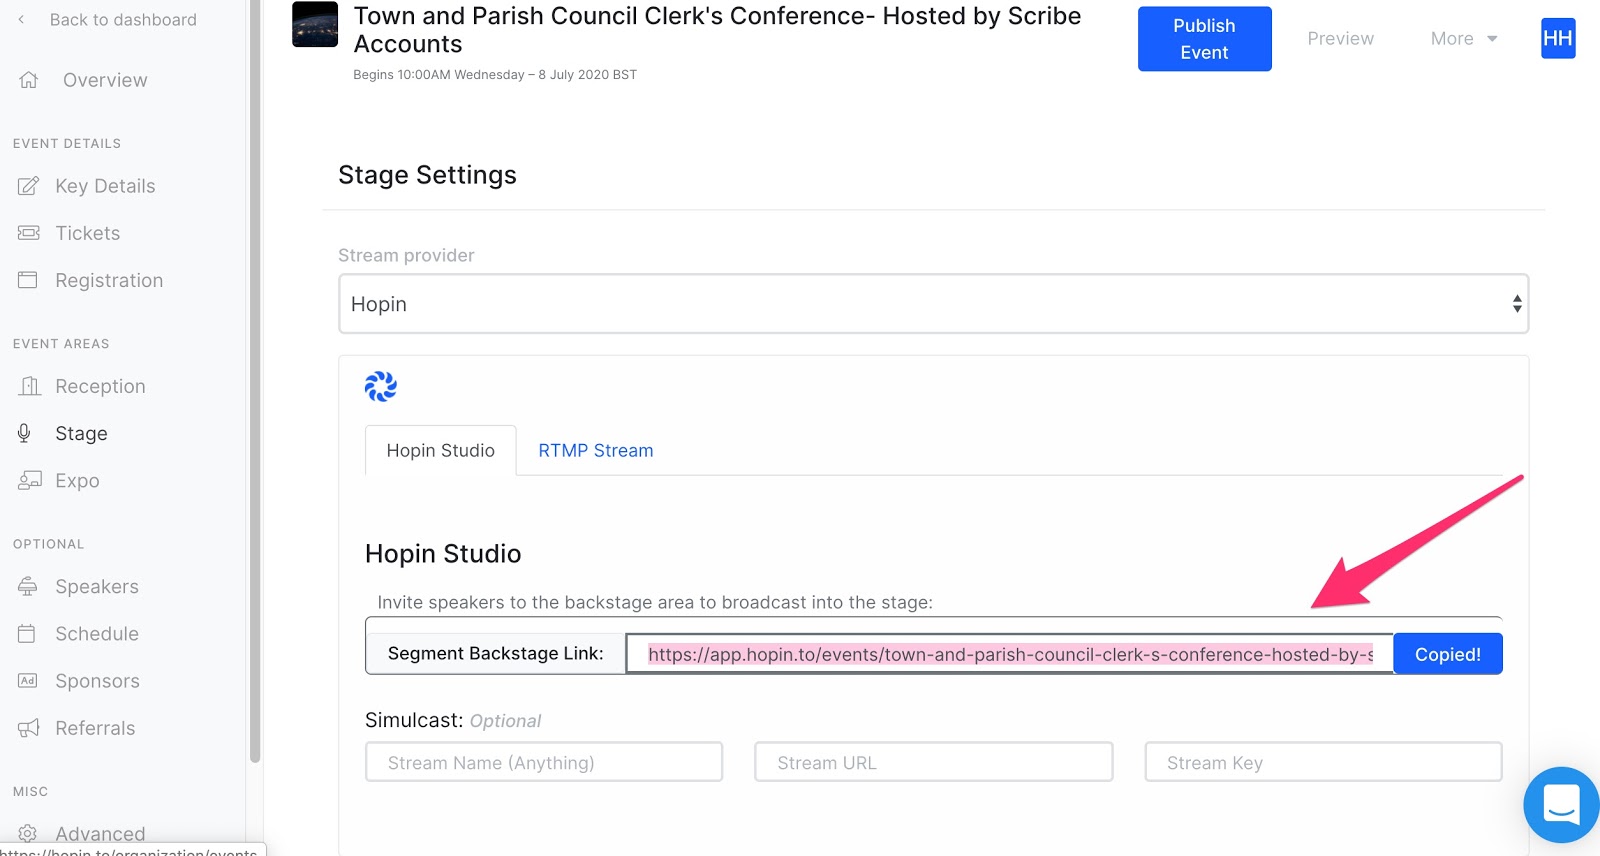Viewport: 1600px width, 856px height.
Task: Switch to the Hopin Studio tab
Action: 441,450
